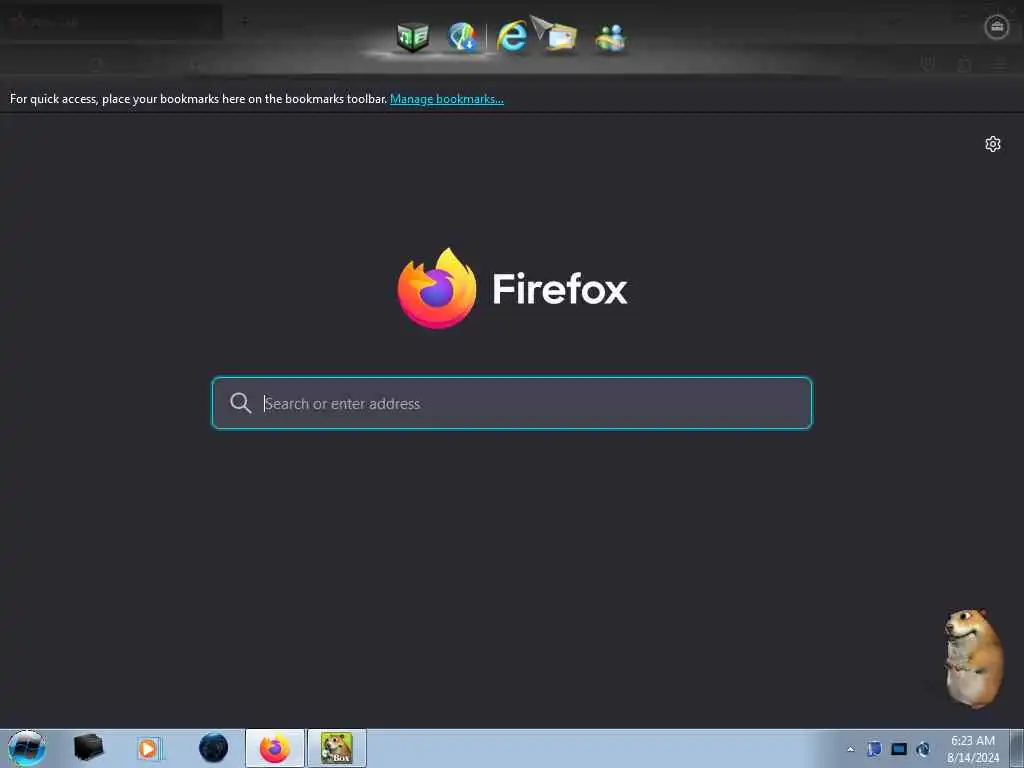Click the Show desktop strip

tap(1016, 748)
